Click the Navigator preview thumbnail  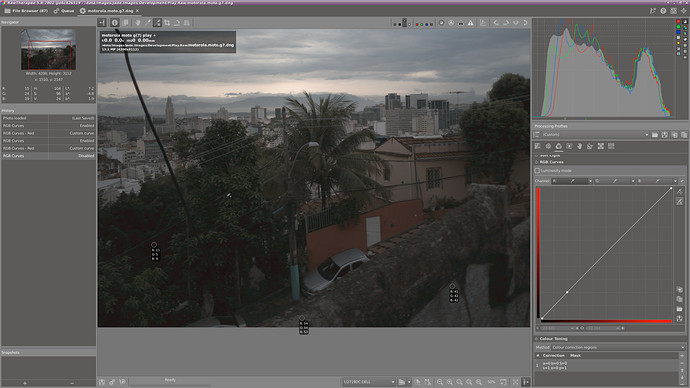(x=48, y=49)
